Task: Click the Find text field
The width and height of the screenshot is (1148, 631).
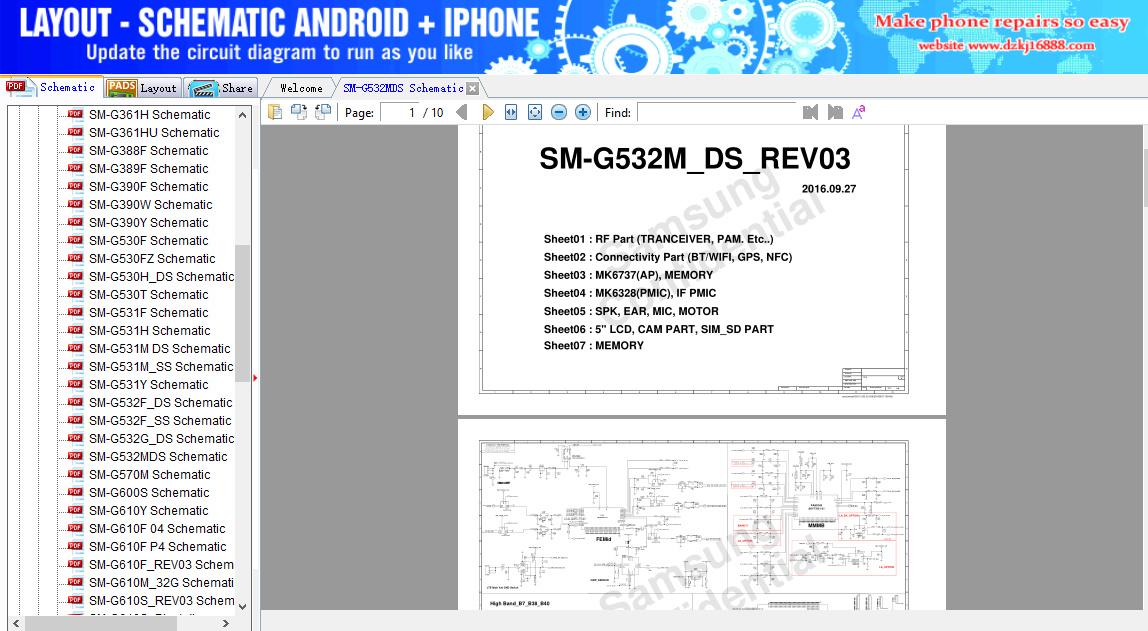Action: tap(717, 112)
